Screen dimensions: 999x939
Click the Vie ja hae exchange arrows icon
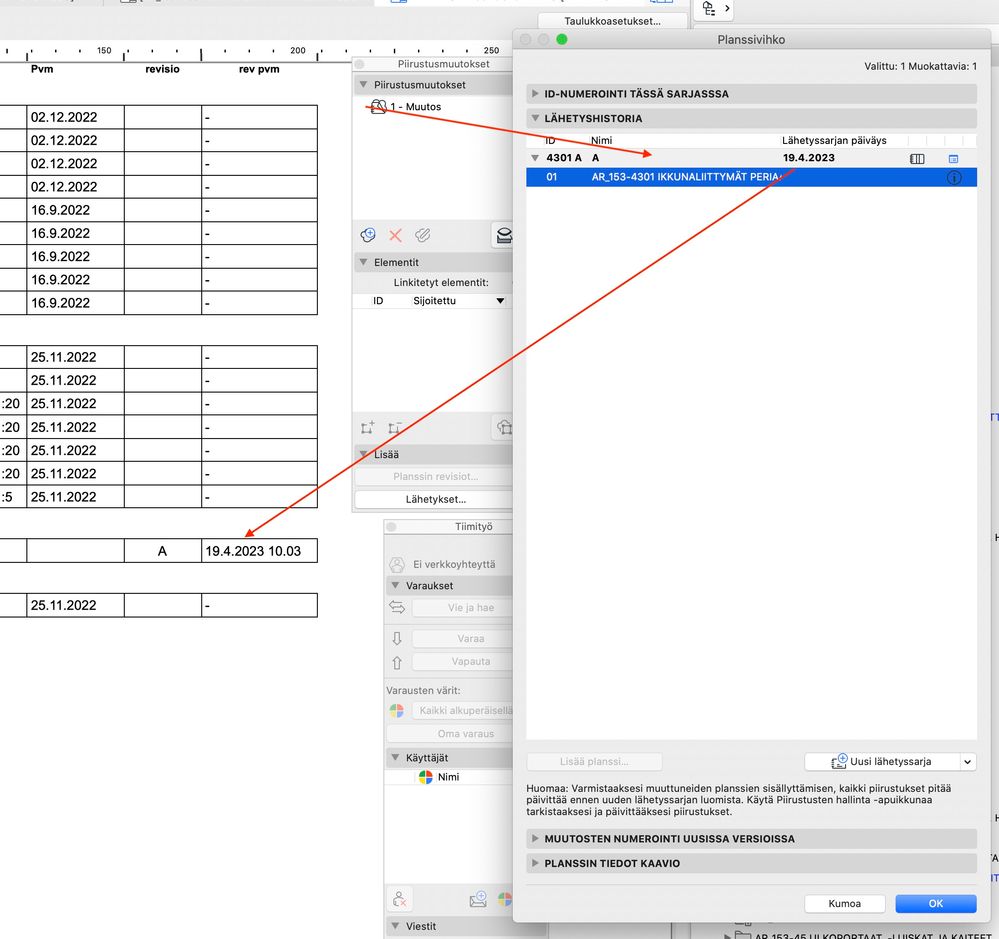point(399,607)
